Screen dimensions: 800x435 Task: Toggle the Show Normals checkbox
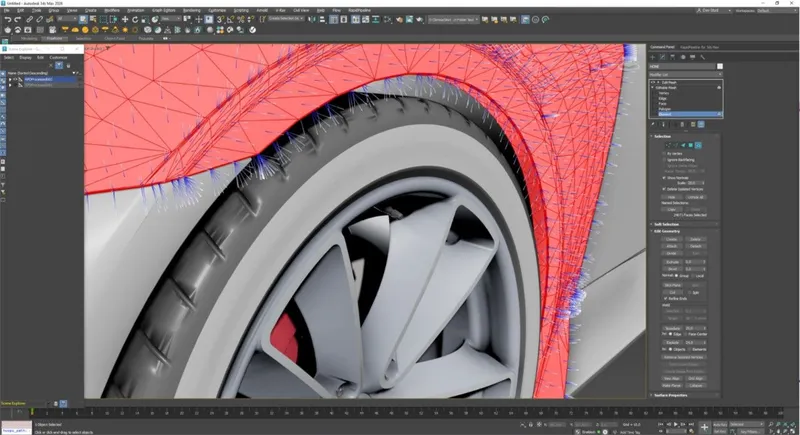666,175
